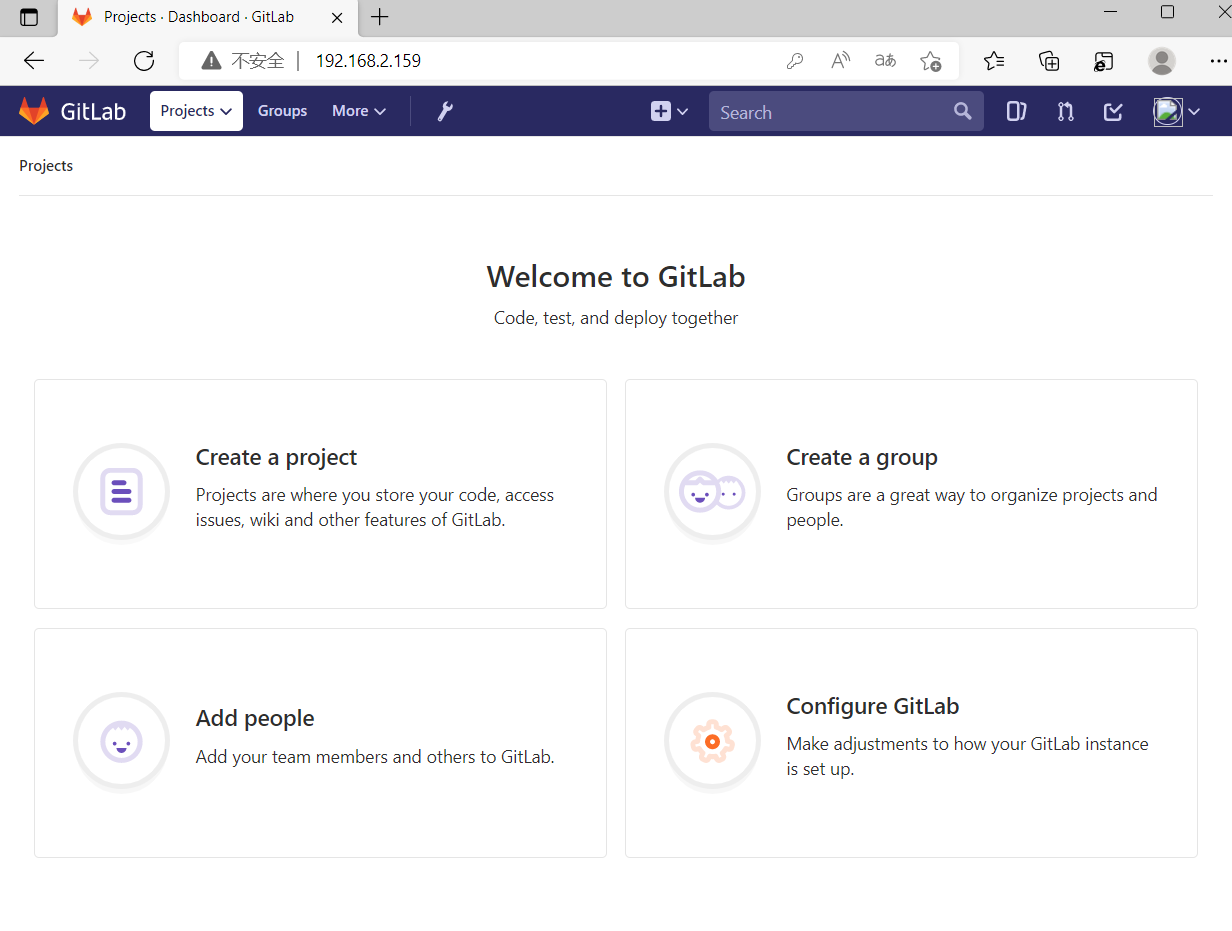The image size is (1232, 931).
Task: Add this page to favorites star
Action: point(931,61)
